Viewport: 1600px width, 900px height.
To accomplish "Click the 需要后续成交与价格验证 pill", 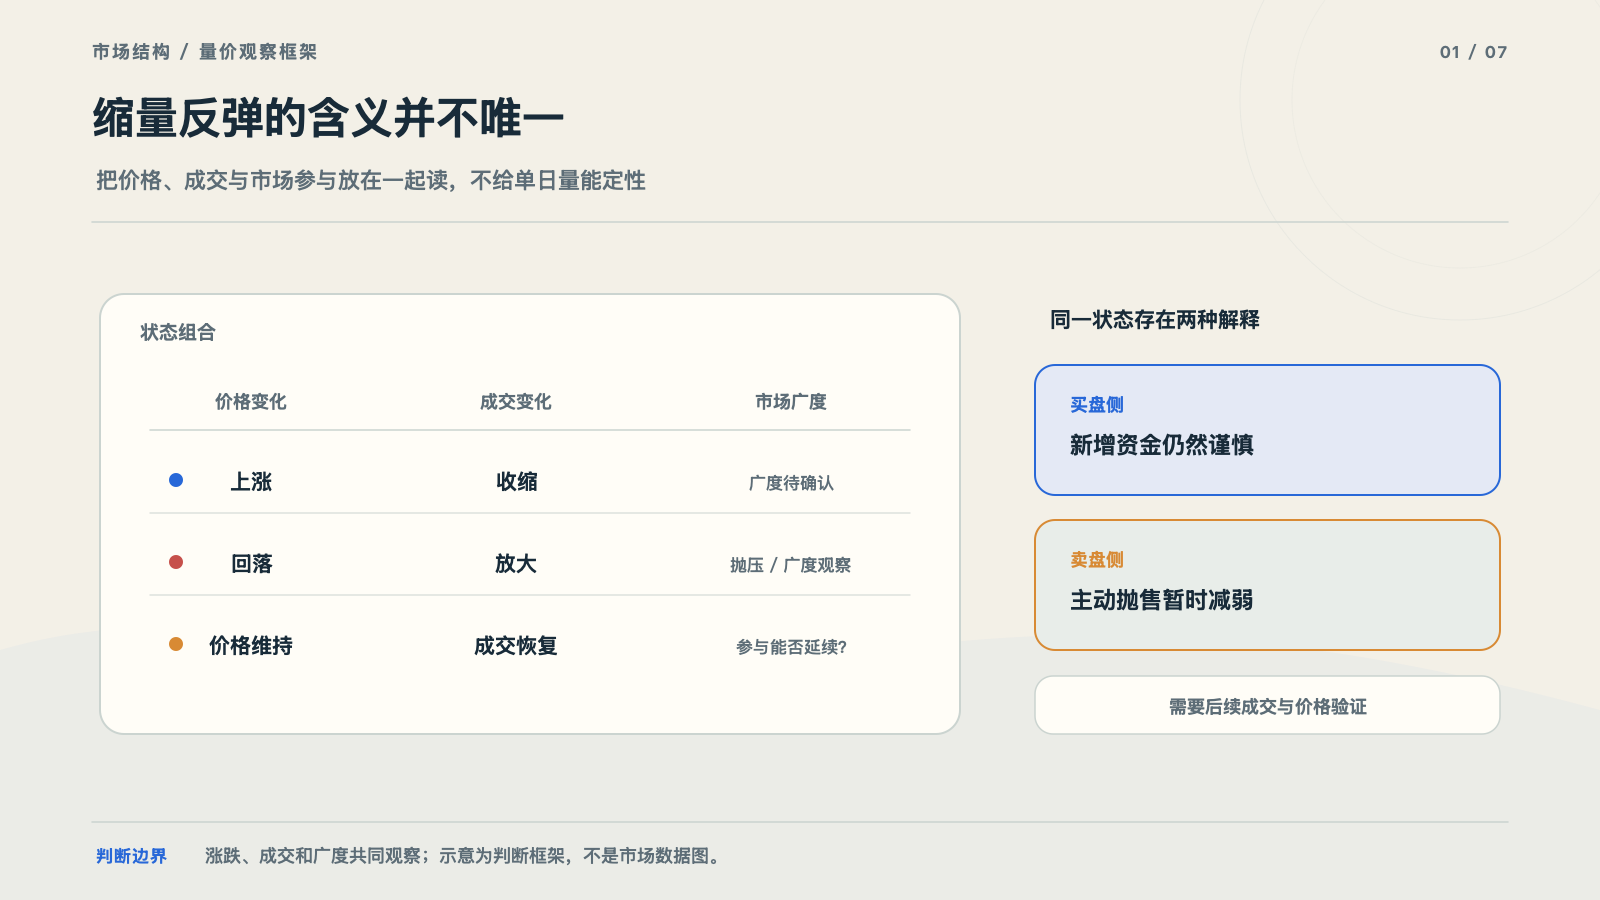I will point(1267,705).
